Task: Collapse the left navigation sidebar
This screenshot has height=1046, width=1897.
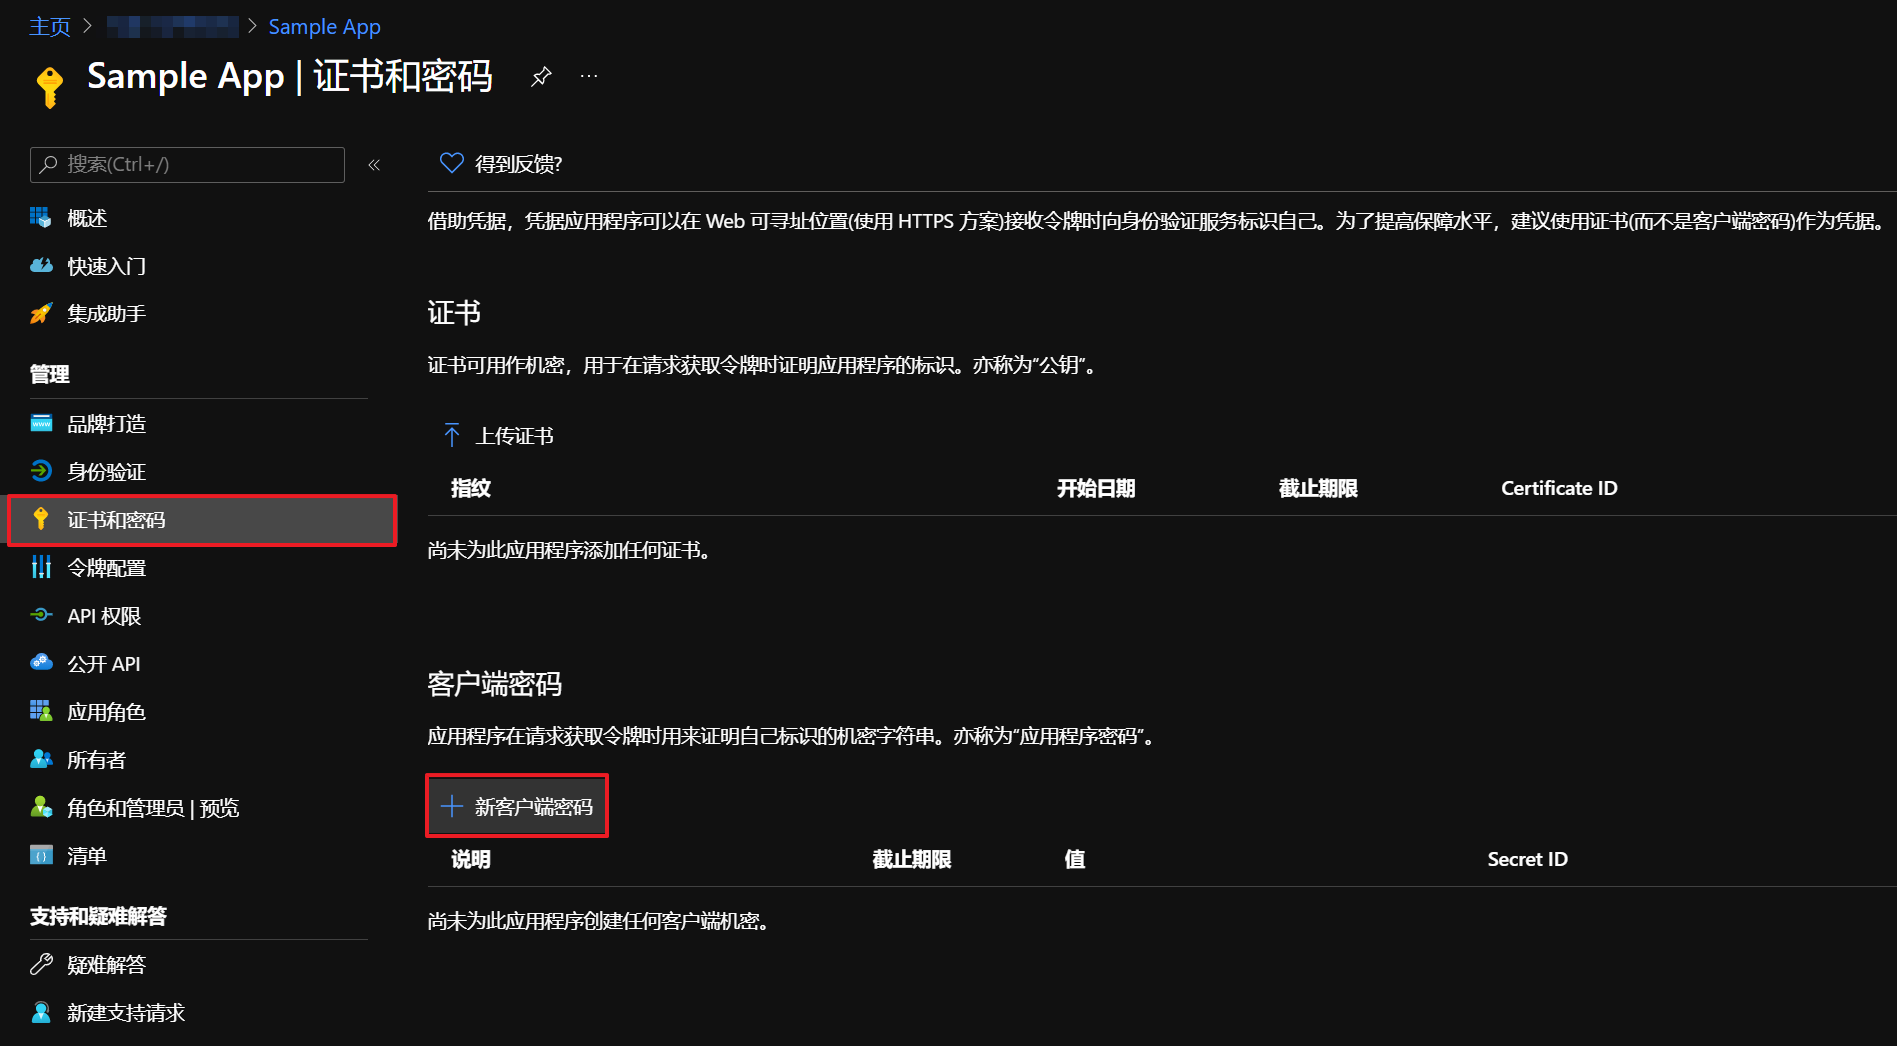Action: pos(374,165)
